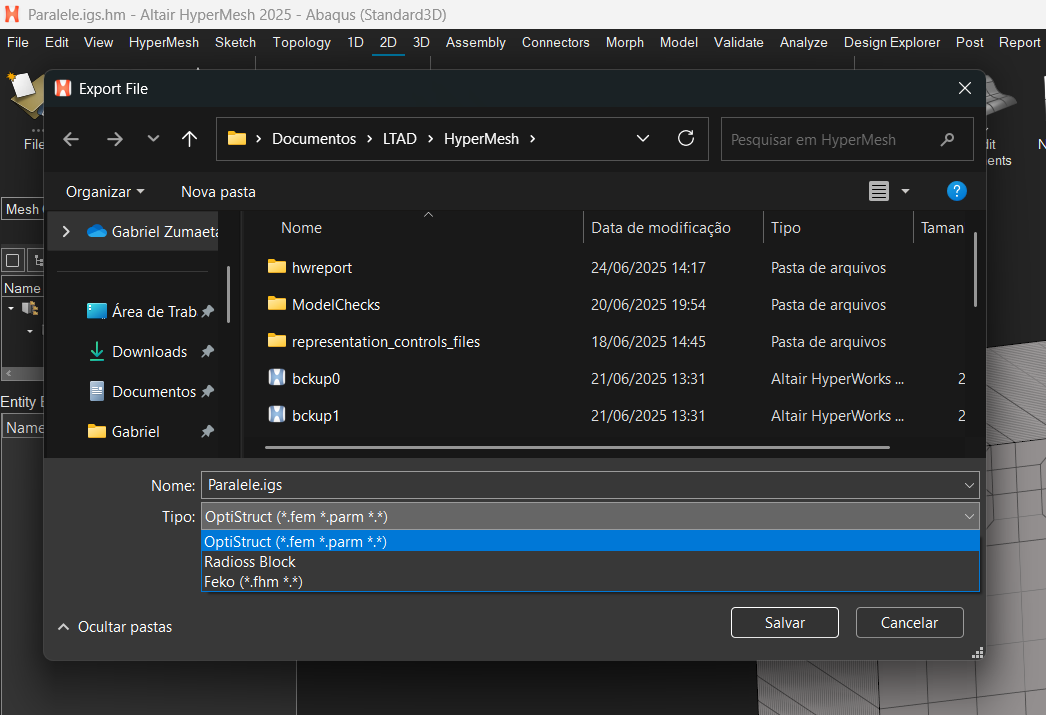Image resolution: width=1046 pixels, height=715 pixels.
Task: Click the vertical scrollbar of file list
Action: 975,269
